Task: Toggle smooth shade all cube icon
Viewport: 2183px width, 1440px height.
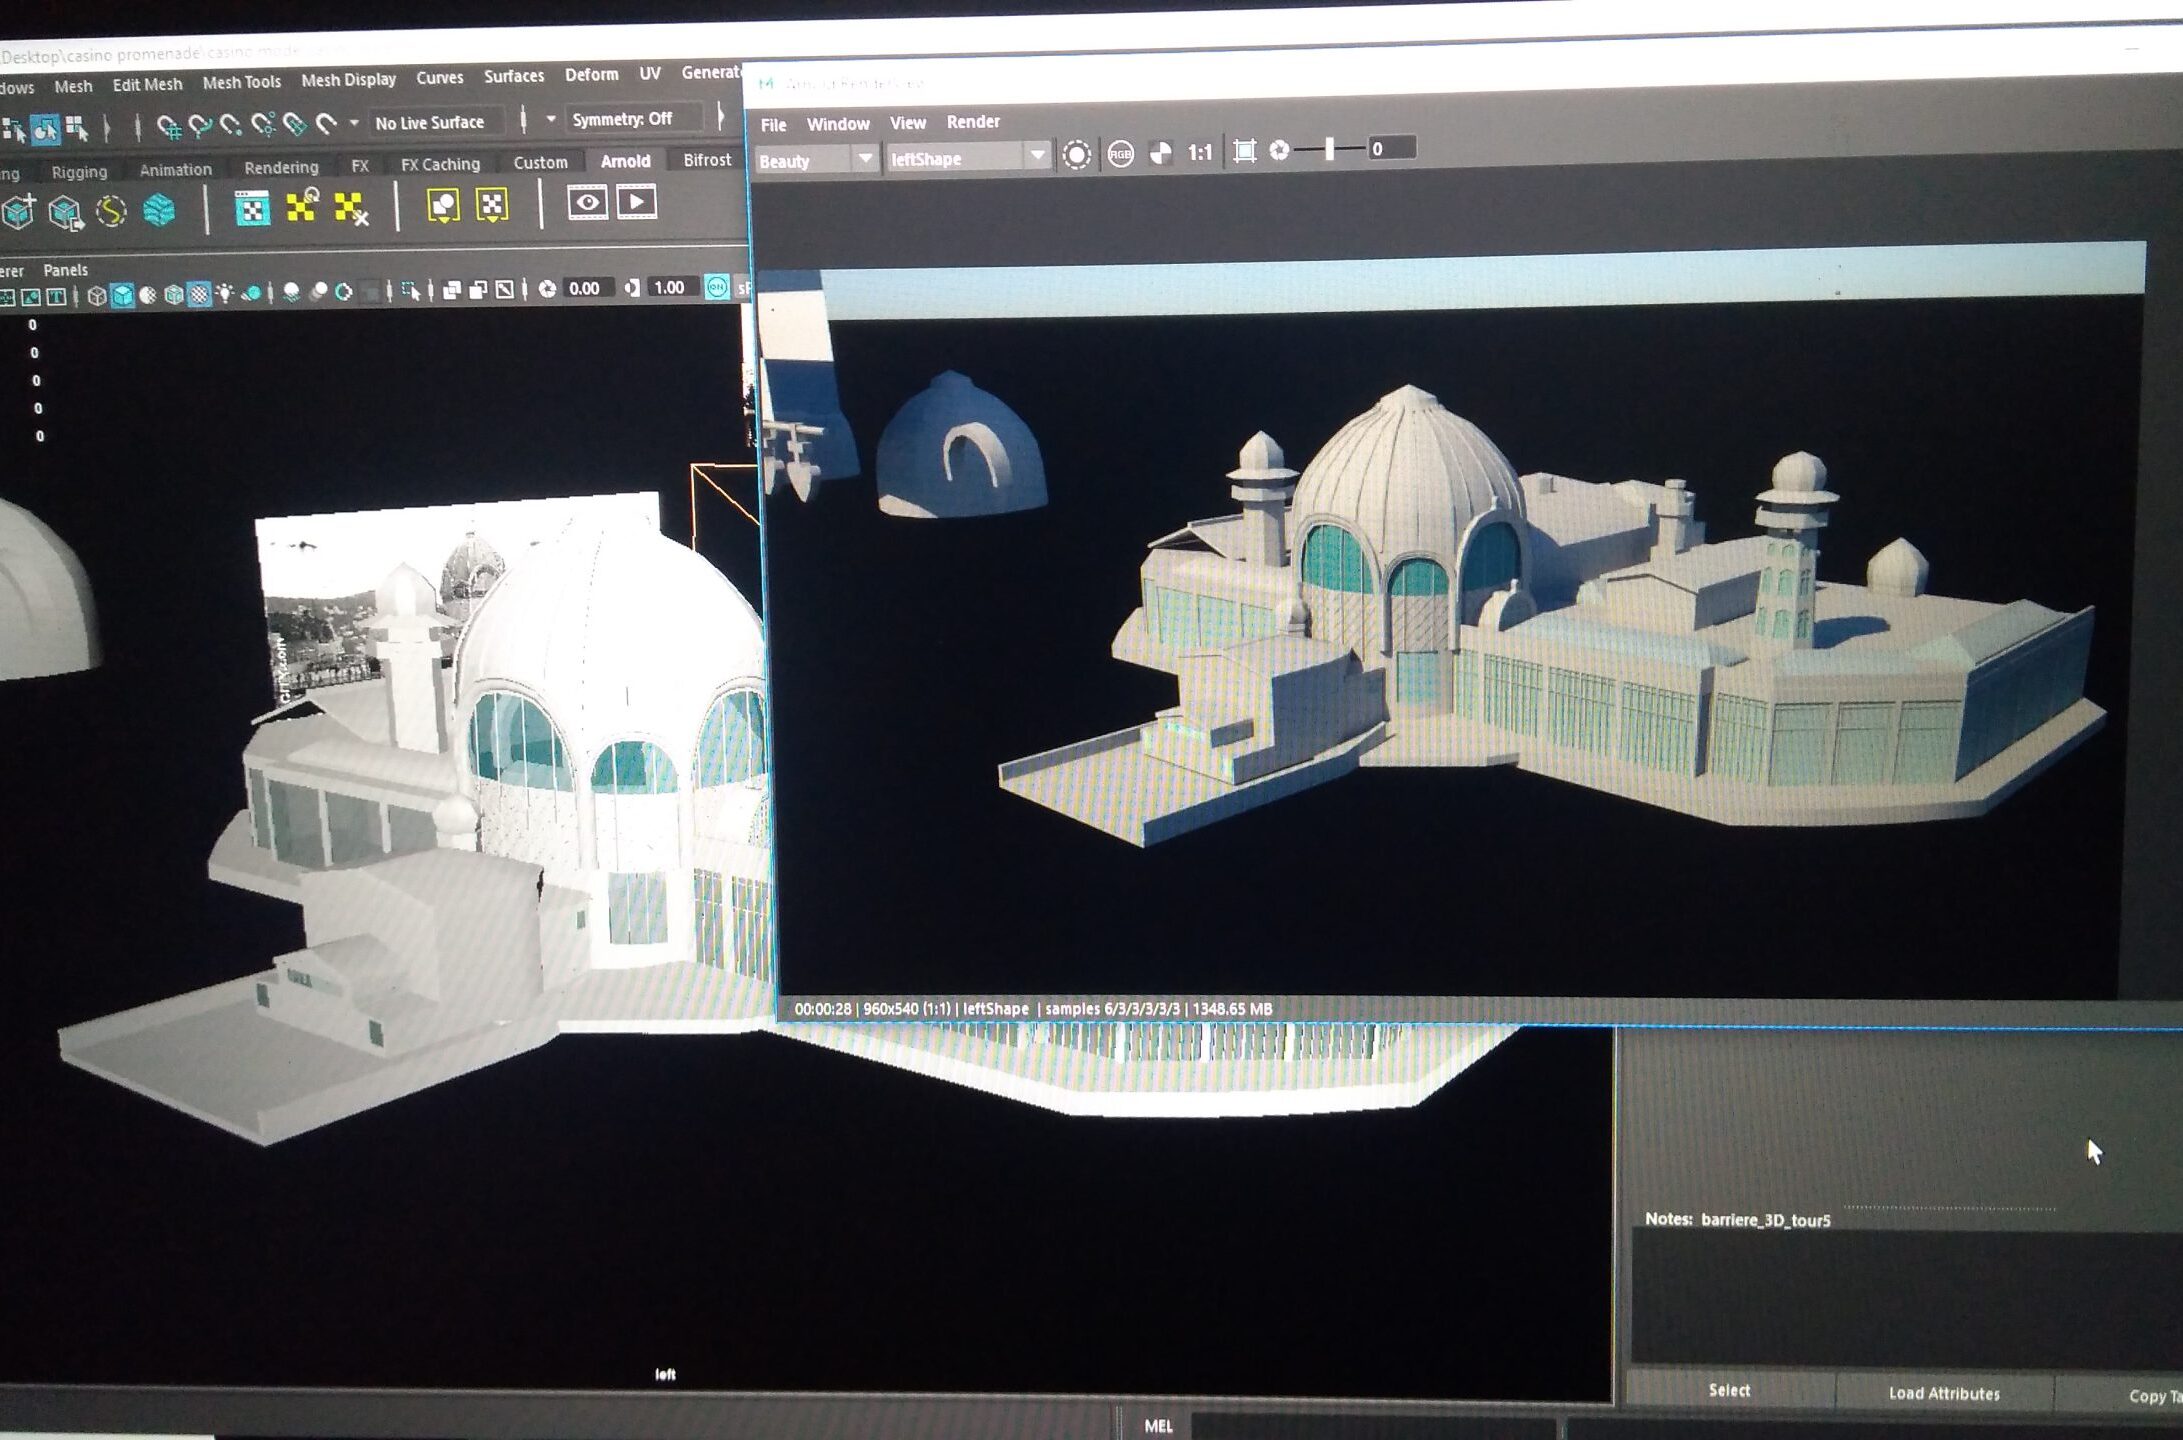Action: [122, 295]
